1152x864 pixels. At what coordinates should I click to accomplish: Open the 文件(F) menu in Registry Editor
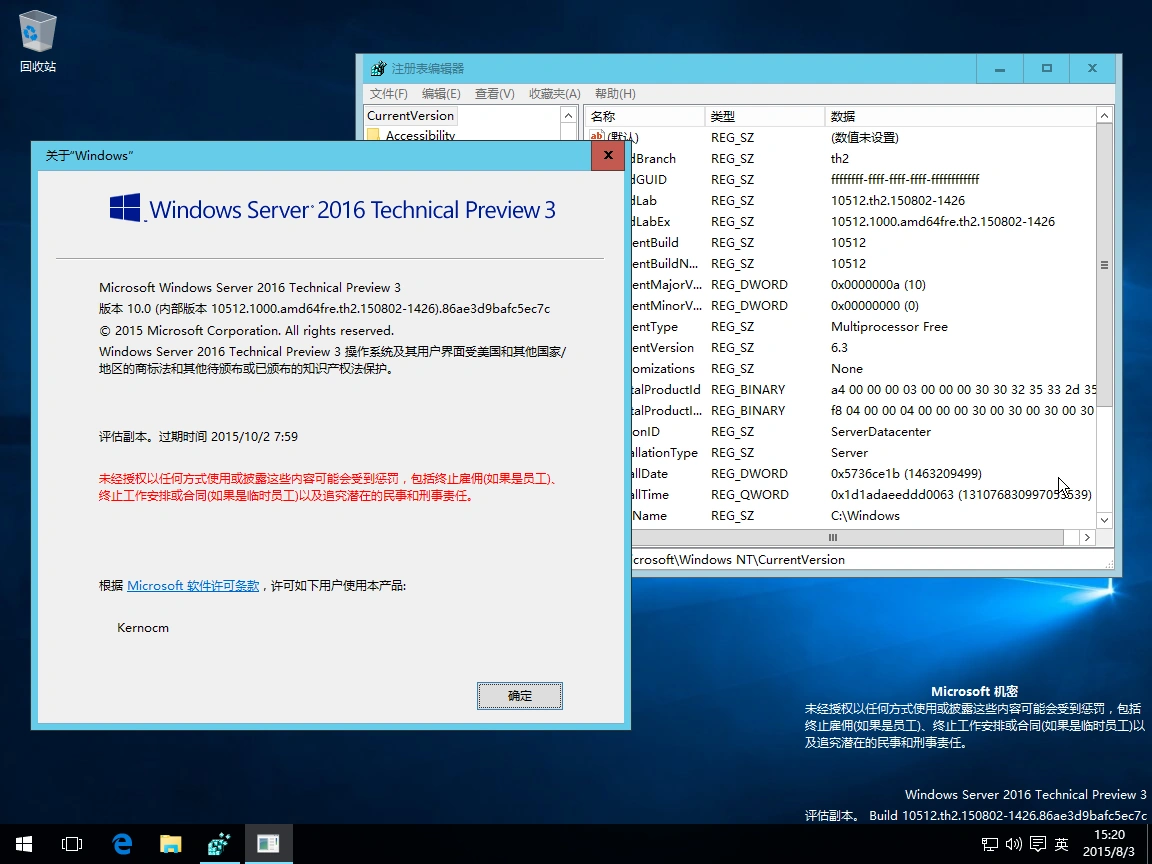tap(388, 93)
